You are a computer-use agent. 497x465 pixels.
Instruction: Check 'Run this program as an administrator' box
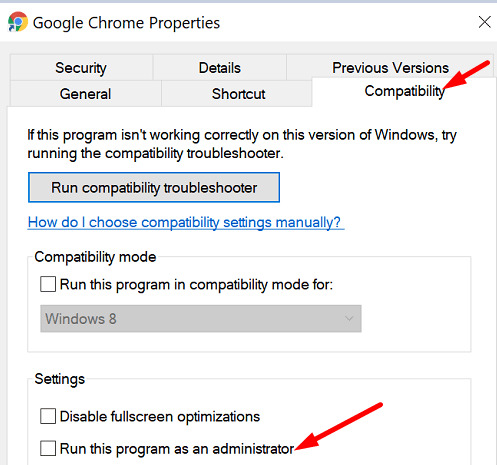pos(48,448)
